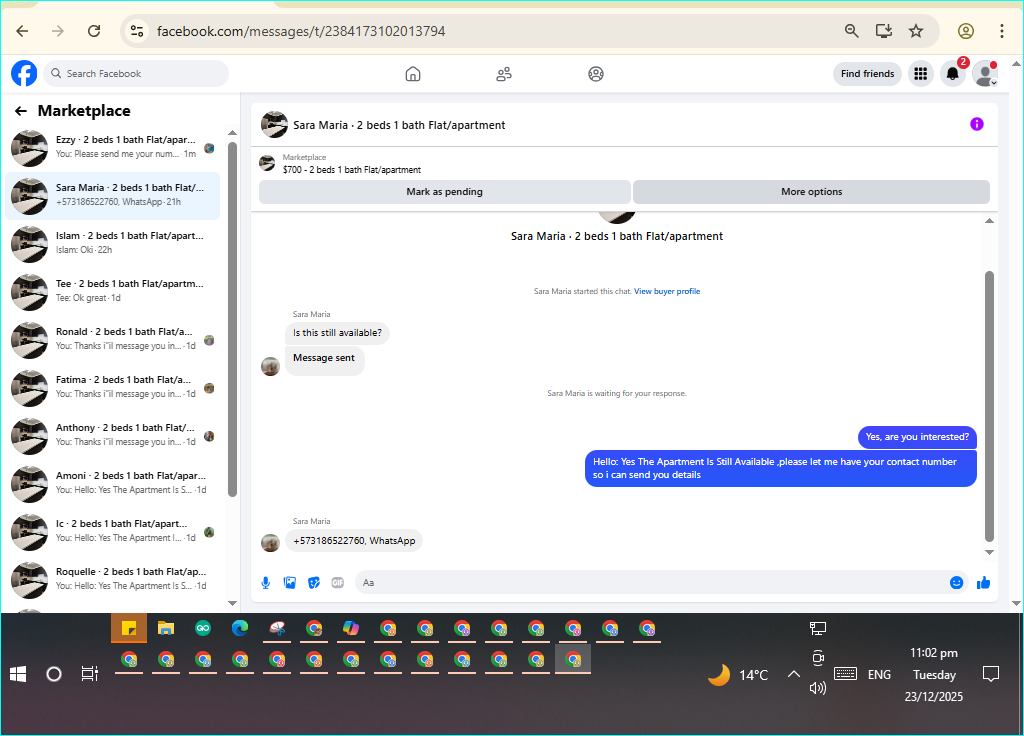Screen dimensions: 1024x736
Task: Open Windows action center notifications
Action: [x=991, y=674]
